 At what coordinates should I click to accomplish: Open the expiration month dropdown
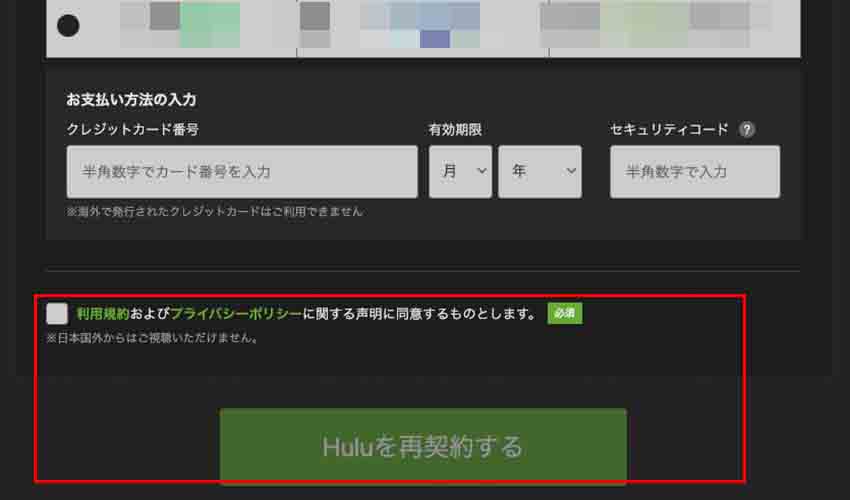460,171
